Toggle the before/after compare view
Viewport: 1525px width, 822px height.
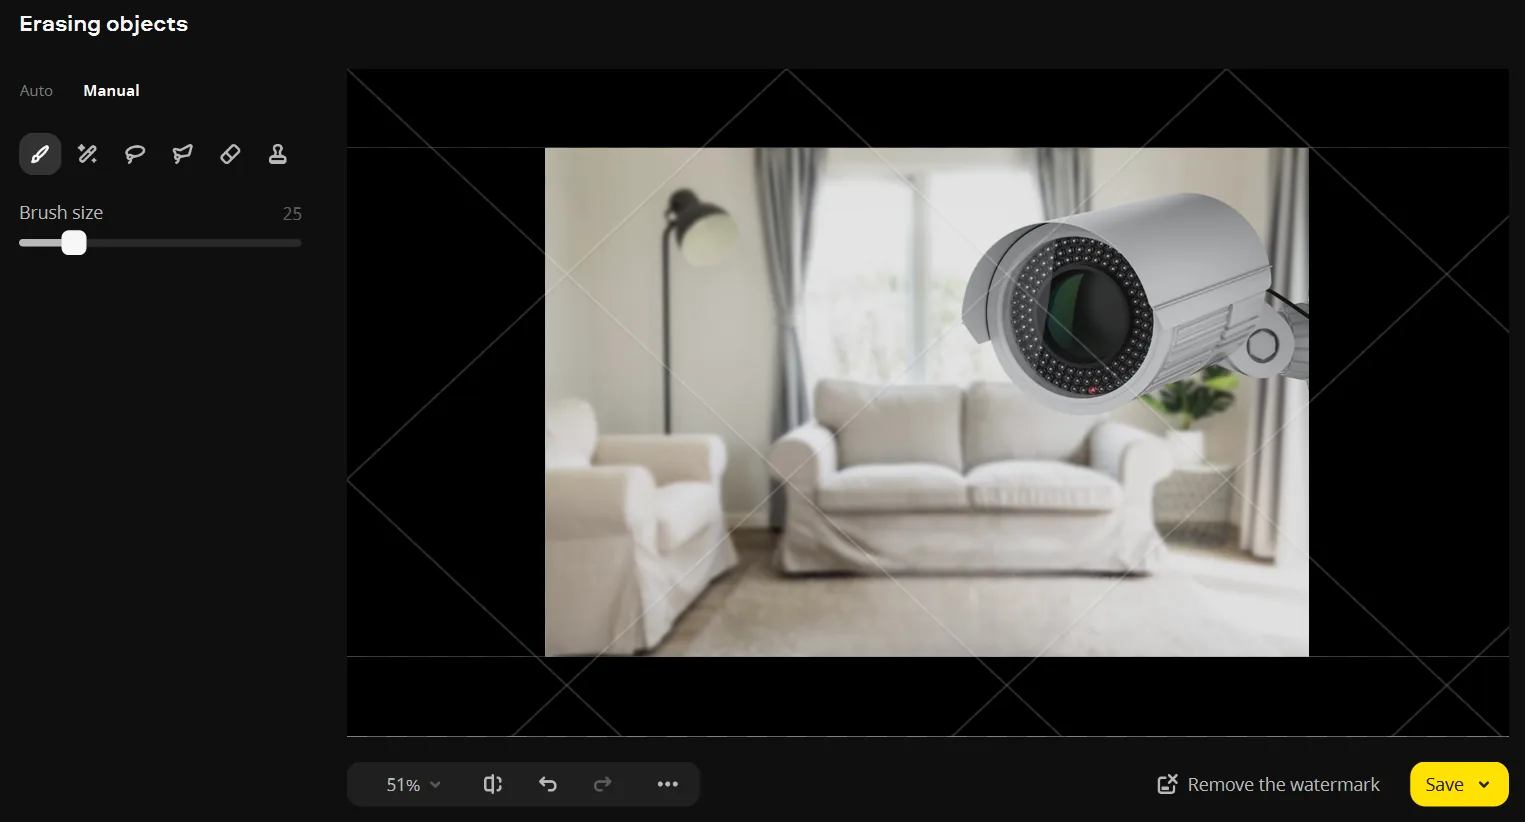coord(493,784)
